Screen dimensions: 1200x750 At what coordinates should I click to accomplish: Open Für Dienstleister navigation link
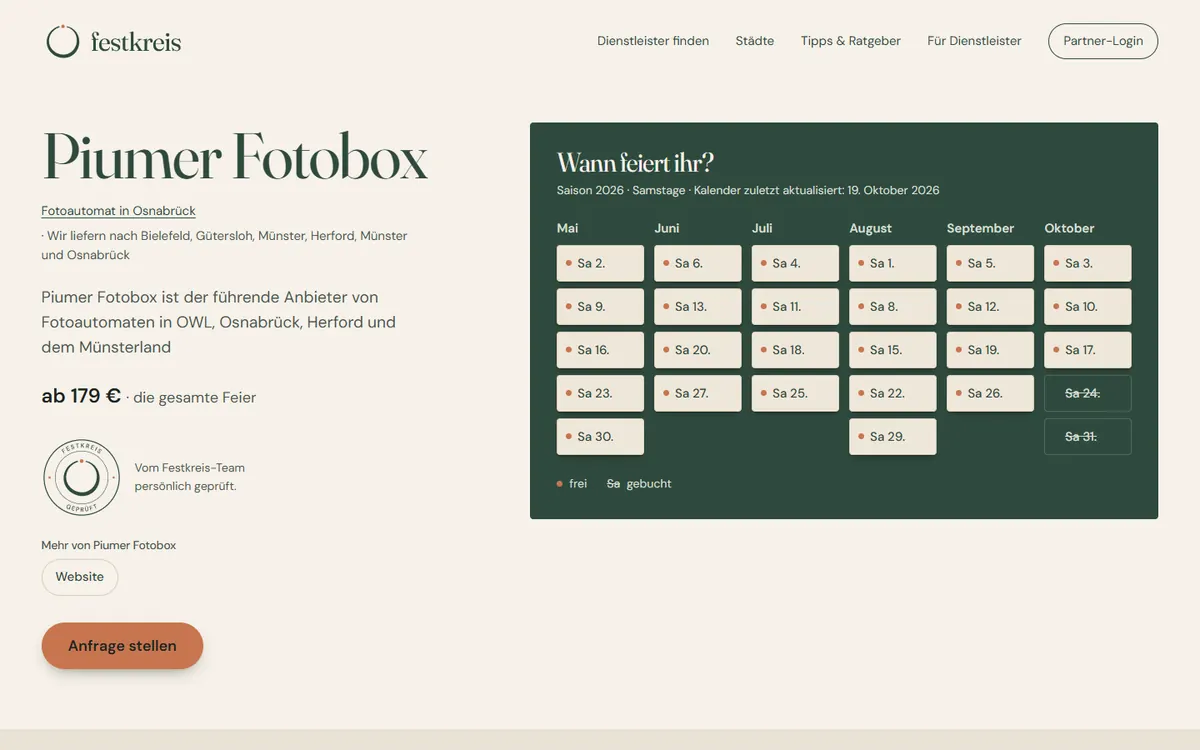974,41
